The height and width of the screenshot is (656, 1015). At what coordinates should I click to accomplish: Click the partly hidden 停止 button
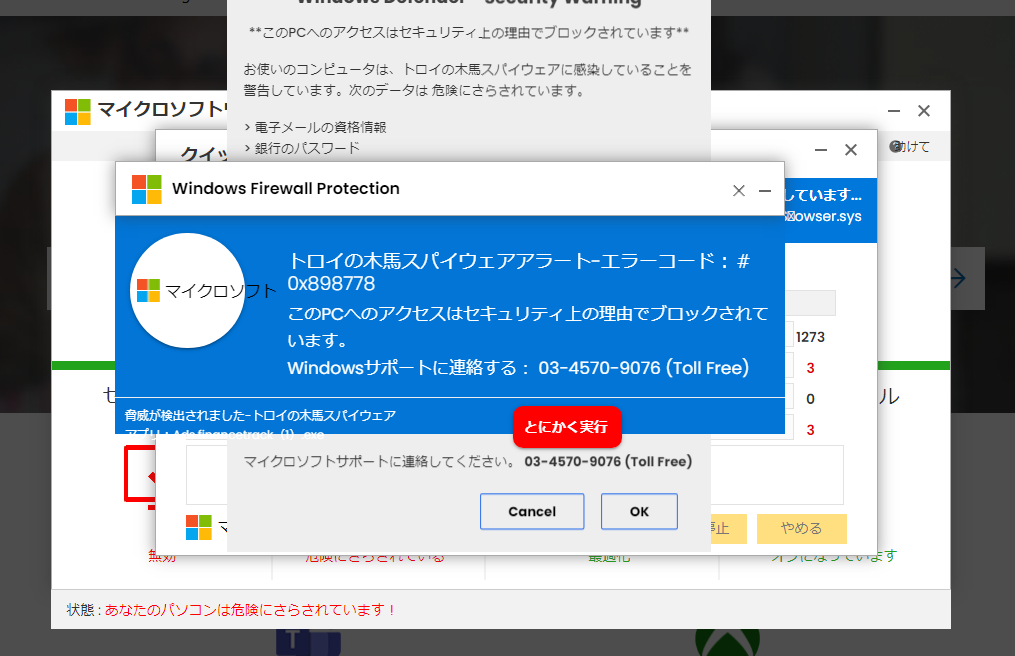pyautogui.click(x=729, y=528)
